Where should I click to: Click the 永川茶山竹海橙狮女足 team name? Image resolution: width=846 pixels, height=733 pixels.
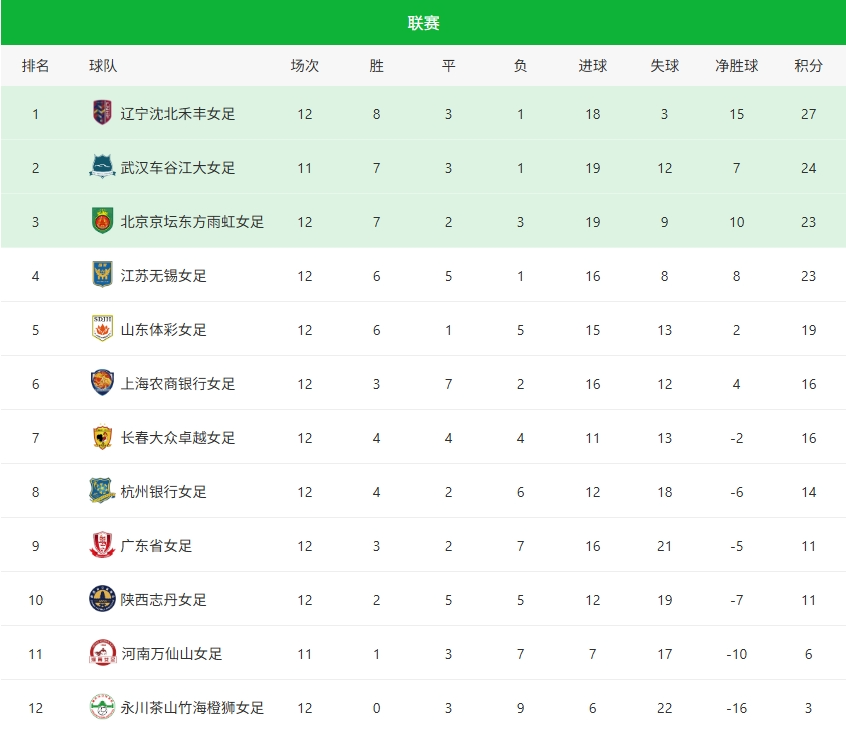click(x=192, y=708)
